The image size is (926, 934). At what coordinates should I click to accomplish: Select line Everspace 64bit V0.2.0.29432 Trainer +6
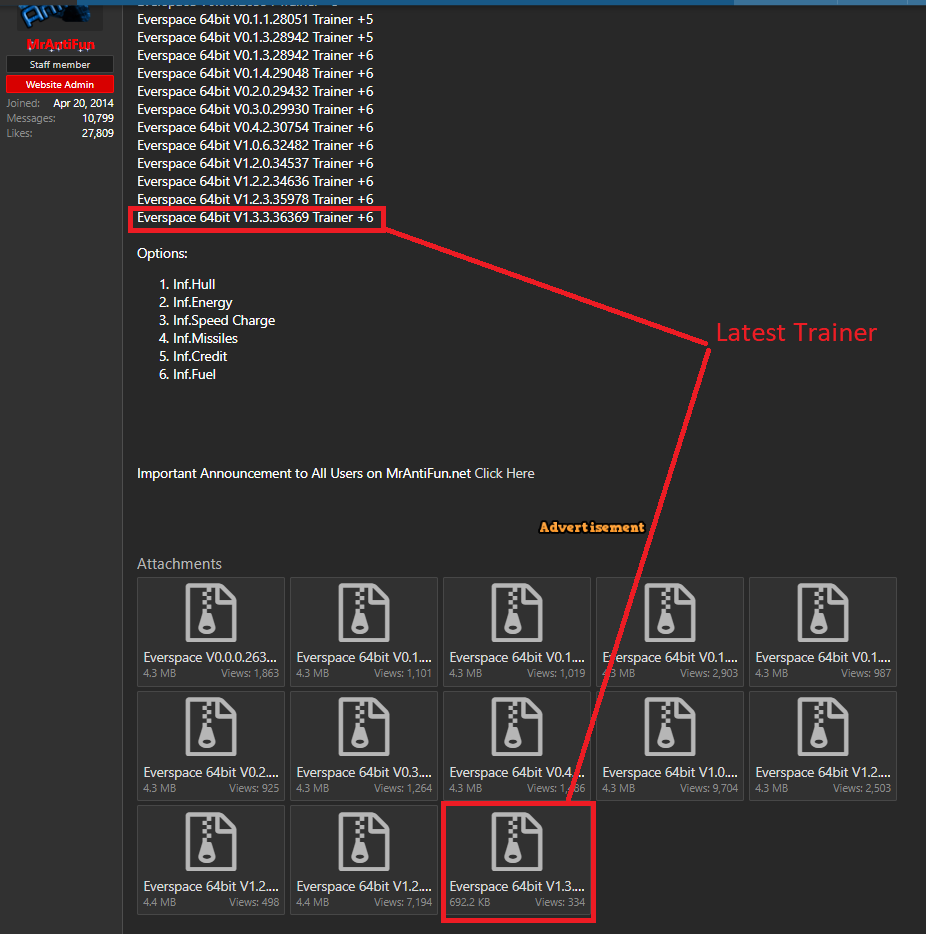pyautogui.click(x=255, y=92)
